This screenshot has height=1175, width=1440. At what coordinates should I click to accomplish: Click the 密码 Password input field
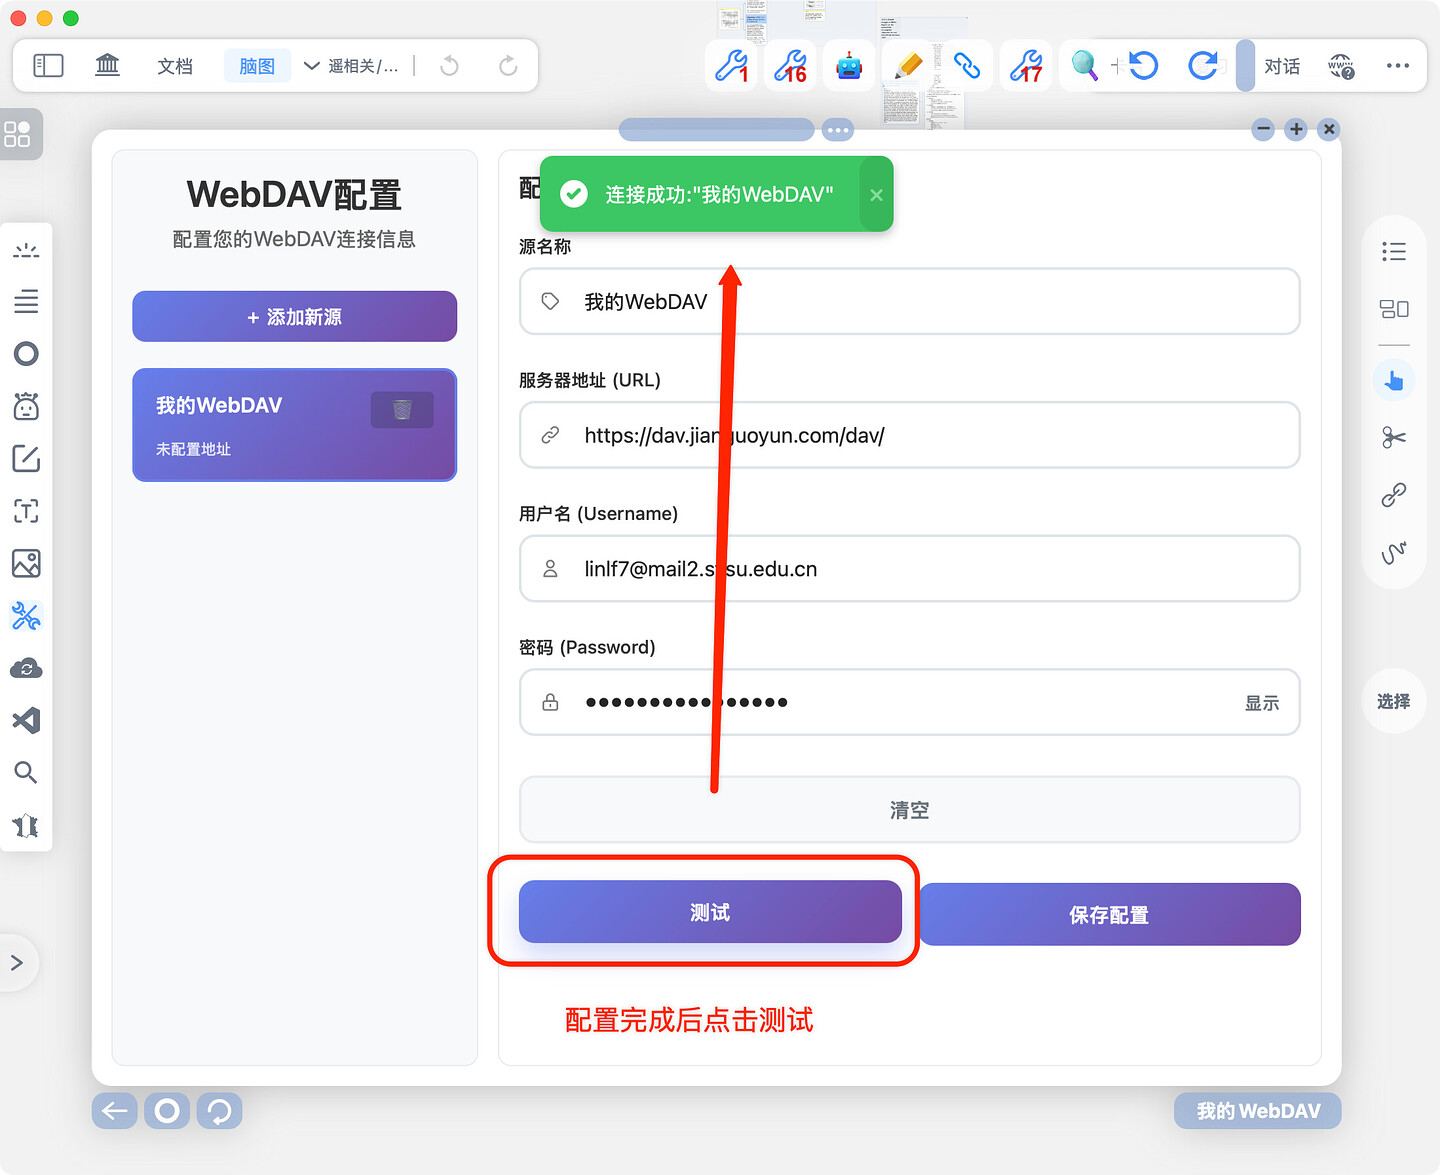point(910,702)
